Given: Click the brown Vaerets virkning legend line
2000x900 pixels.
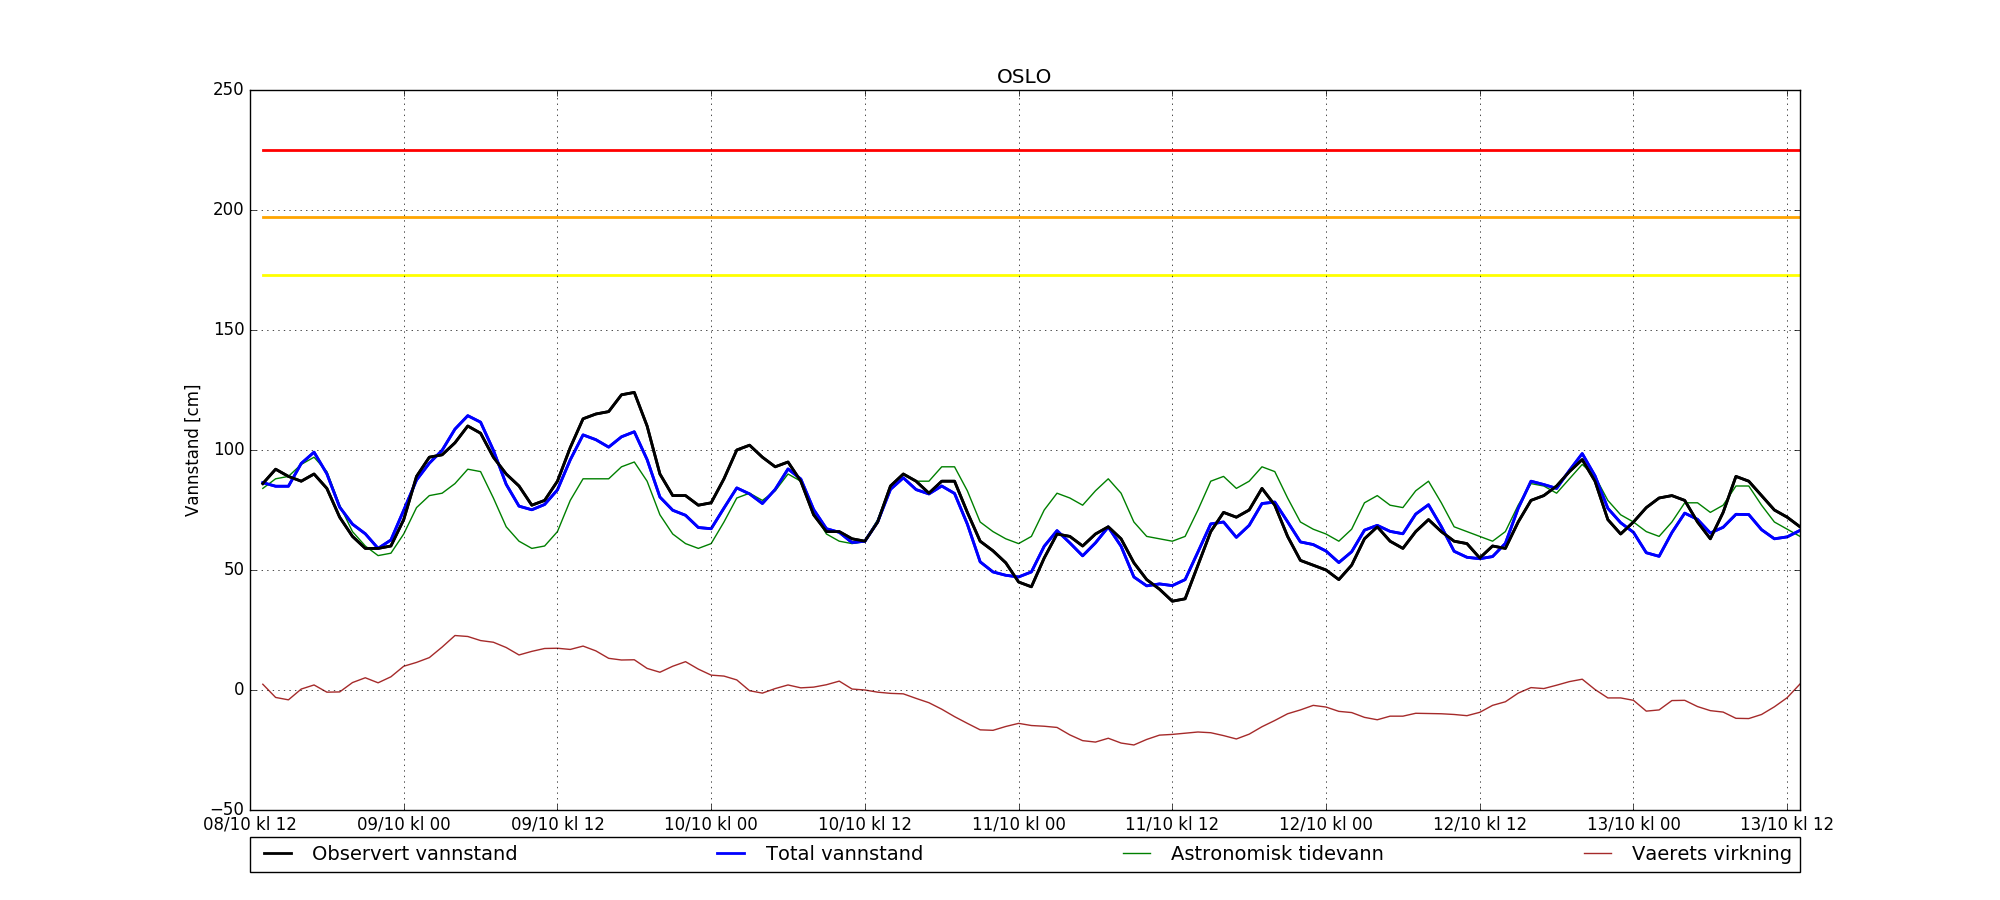Looking at the screenshot, I should (1598, 854).
